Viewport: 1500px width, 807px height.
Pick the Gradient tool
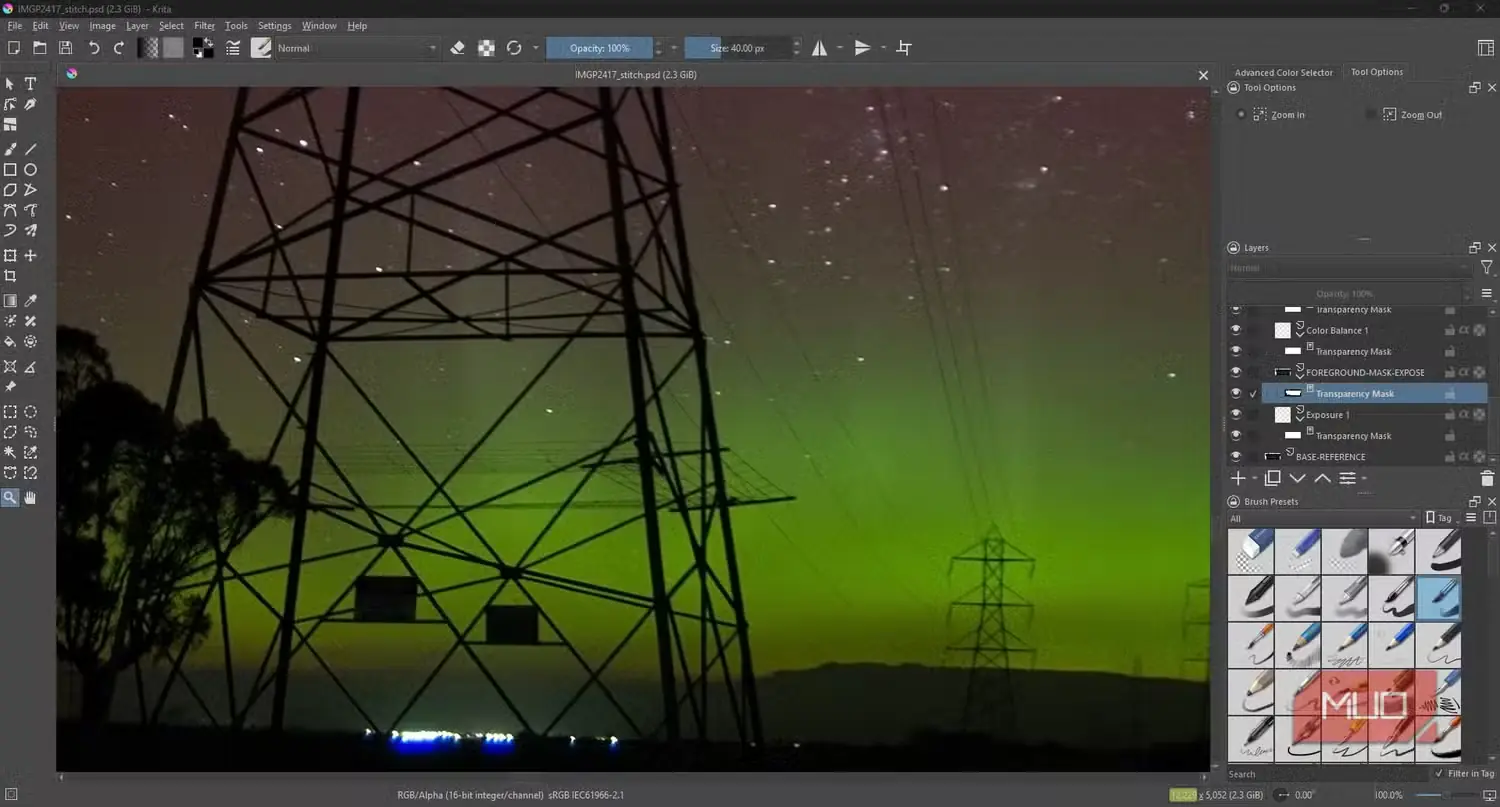point(10,300)
